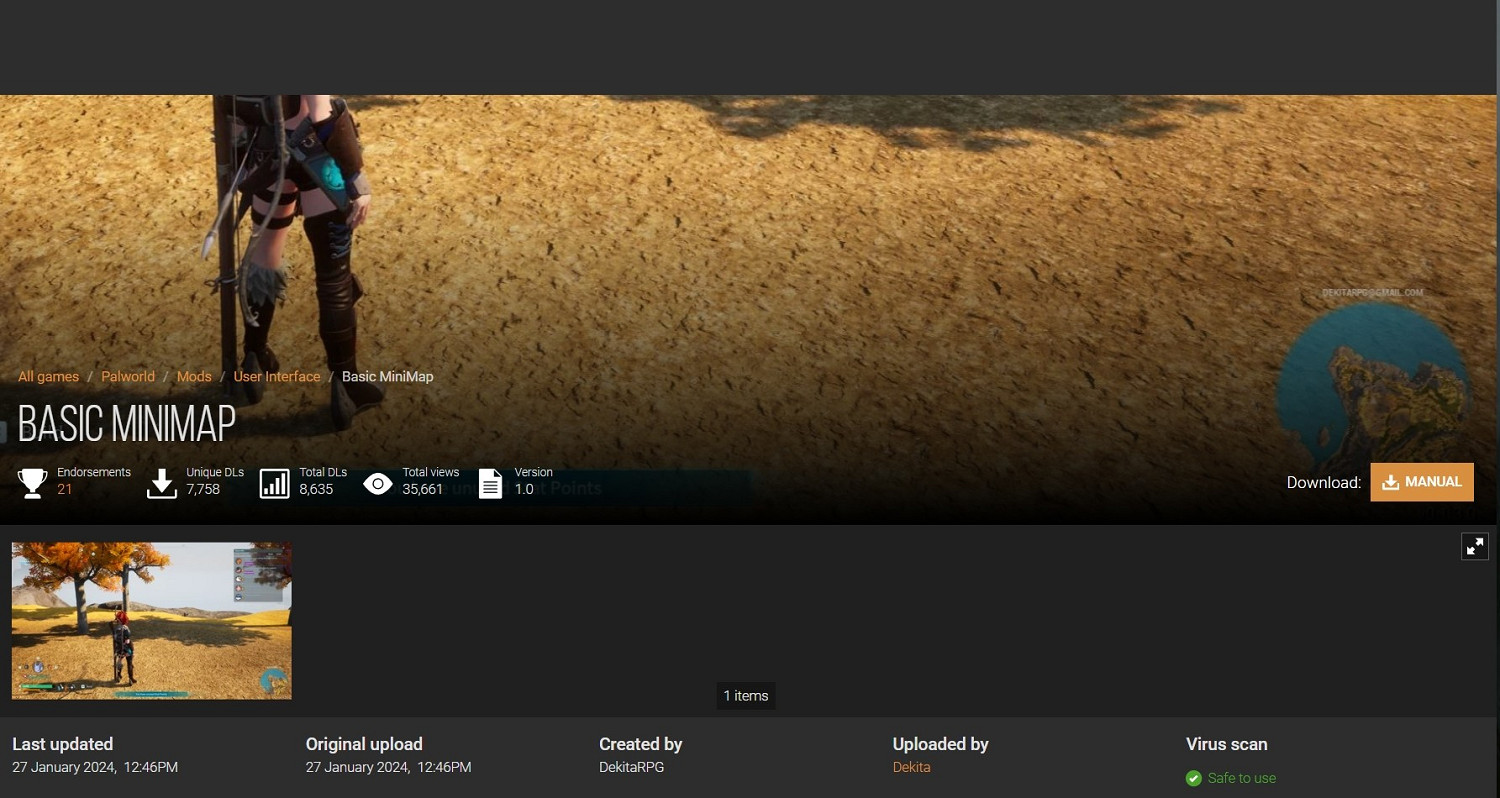Click the 1 items gallery counter
The height and width of the screenshot is (798, 1500).
[x=746, y=696]
